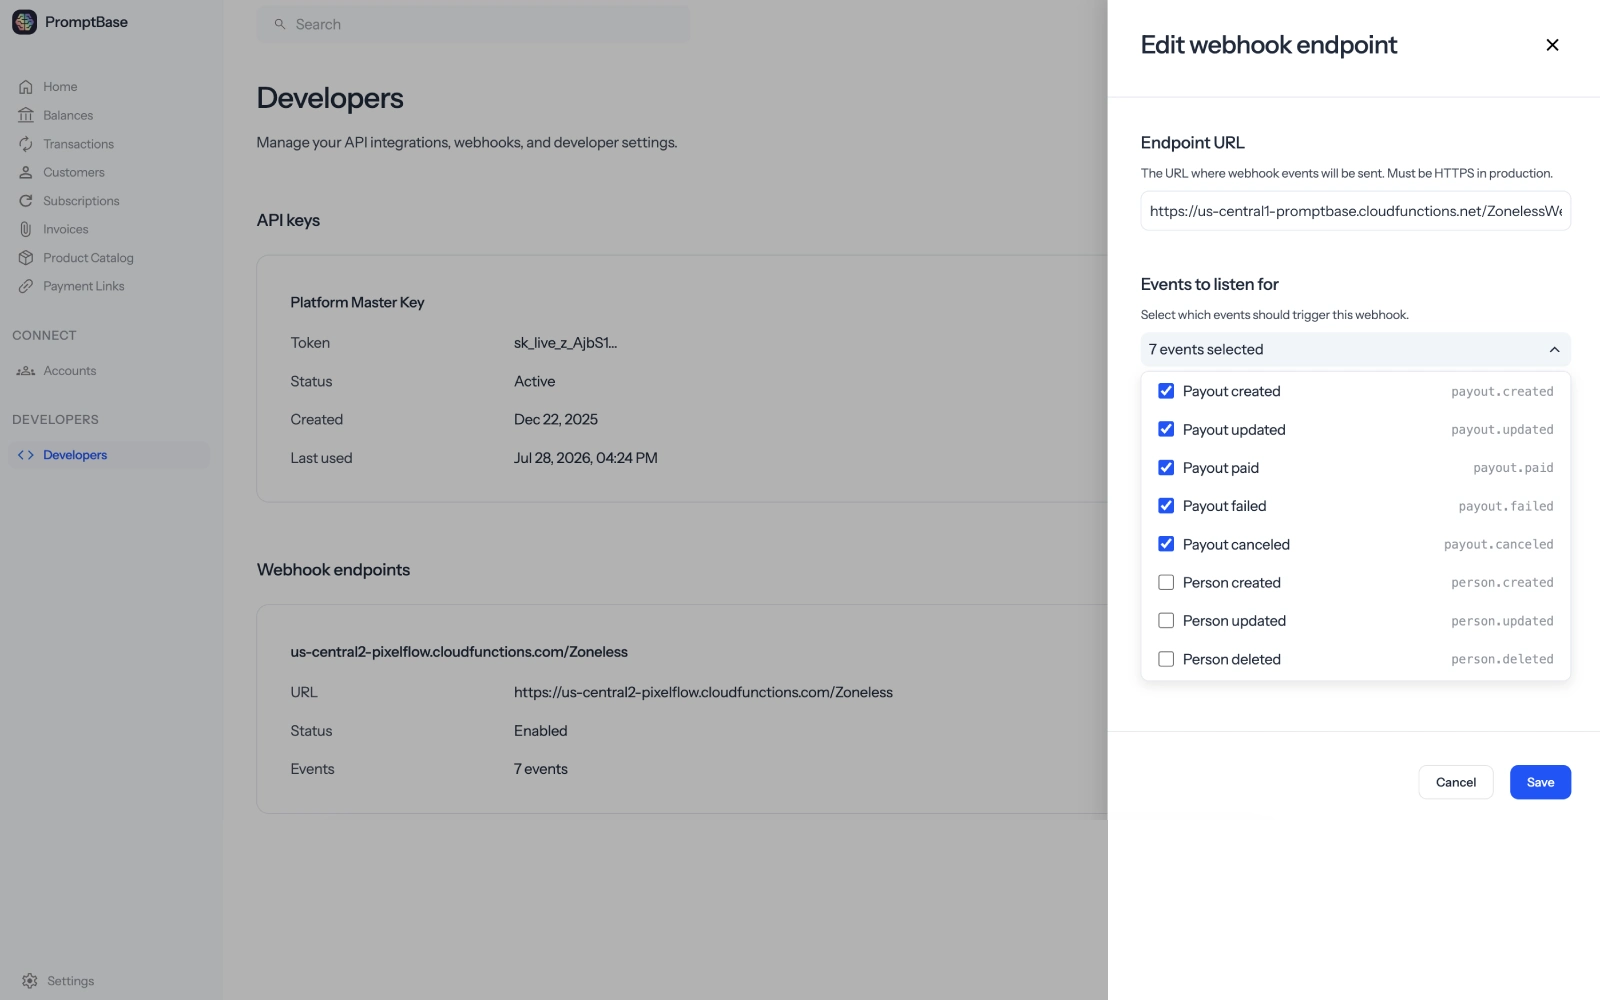Uncheck the Payout updated event
The height and width of the screenshot is (1000, 1600).
coord(1166,429)
